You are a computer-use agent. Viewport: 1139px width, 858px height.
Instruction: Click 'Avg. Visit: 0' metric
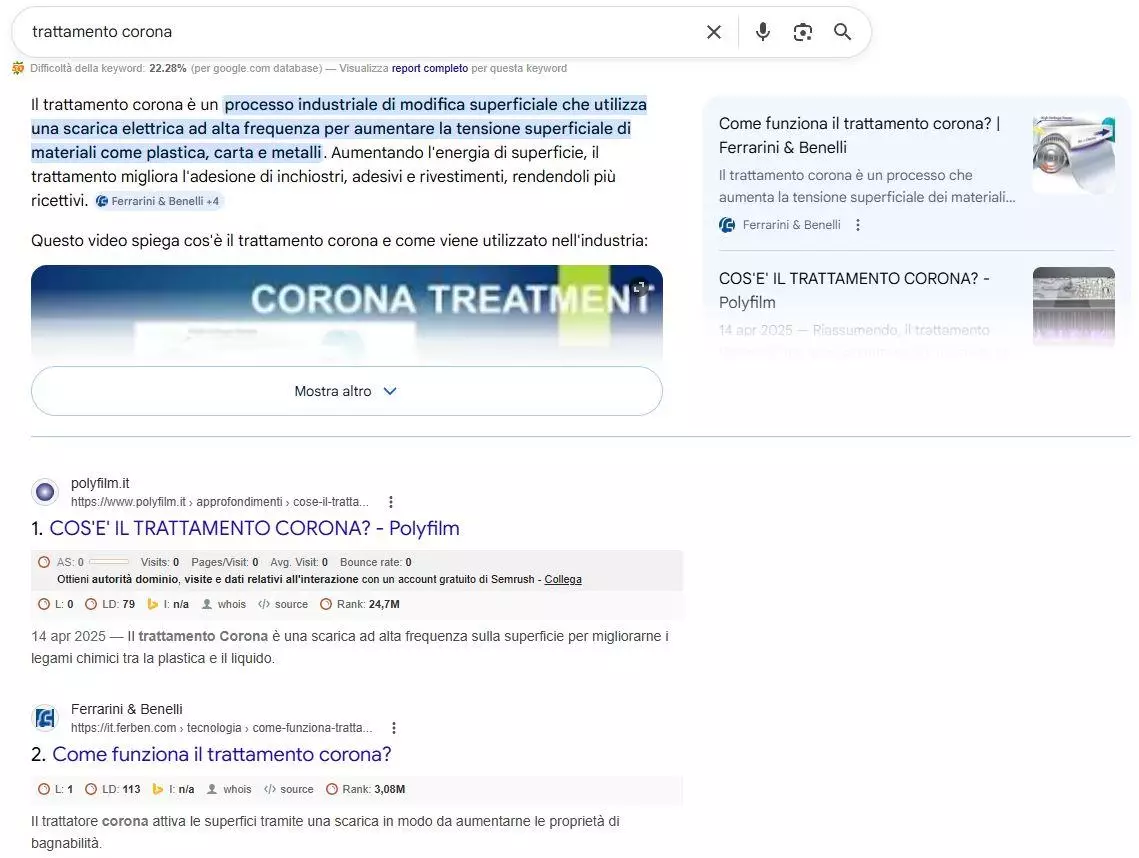pos(299,562)
